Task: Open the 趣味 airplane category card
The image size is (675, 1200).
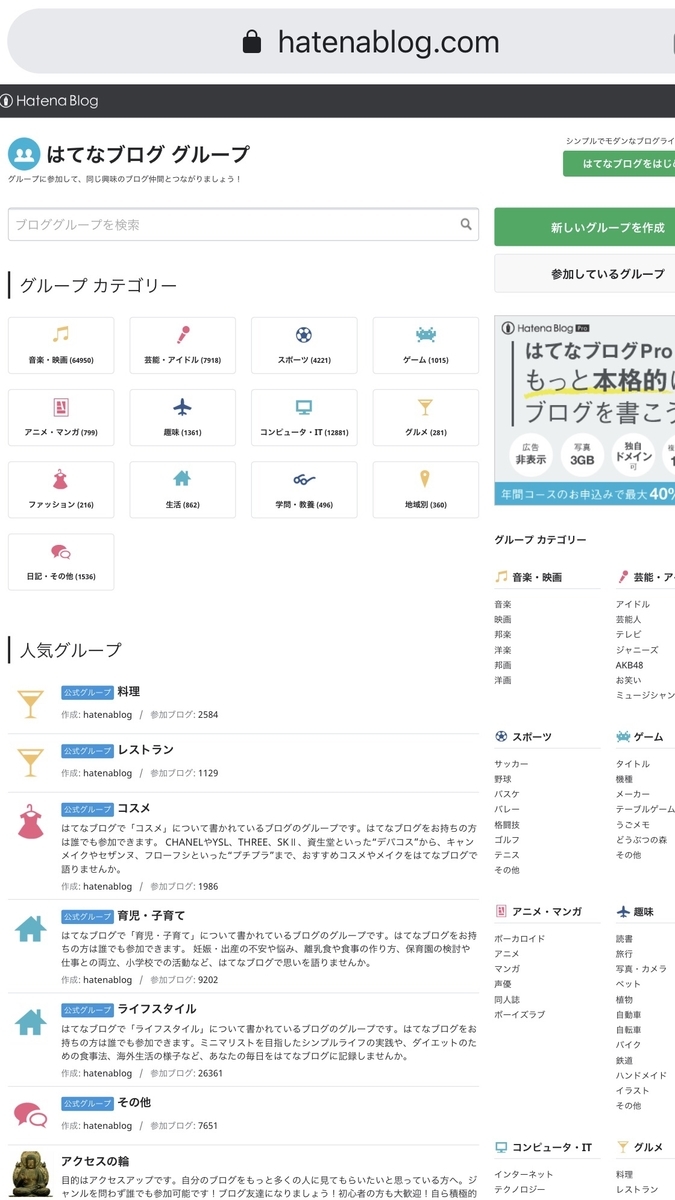Action: [x=183, y=418]
